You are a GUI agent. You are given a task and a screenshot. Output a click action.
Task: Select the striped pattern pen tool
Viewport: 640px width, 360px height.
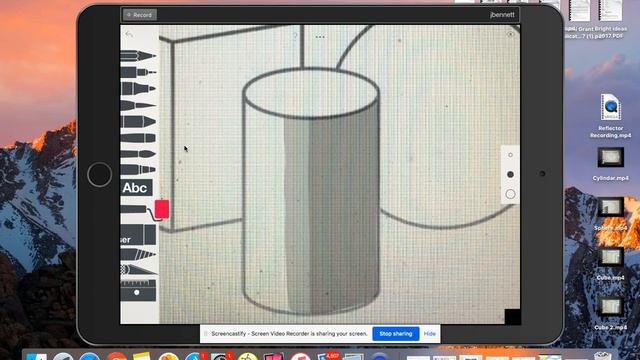pyautogui.click(x=138, y=255)
